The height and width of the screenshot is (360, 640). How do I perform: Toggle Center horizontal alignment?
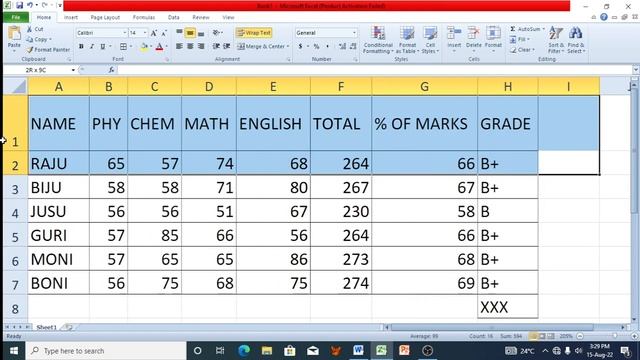pyautogui.click(x=190, y=47)
